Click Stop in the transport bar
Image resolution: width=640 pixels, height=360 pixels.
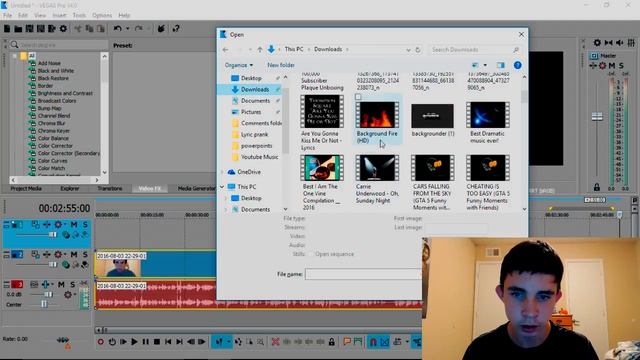click(x=157, y=342)
